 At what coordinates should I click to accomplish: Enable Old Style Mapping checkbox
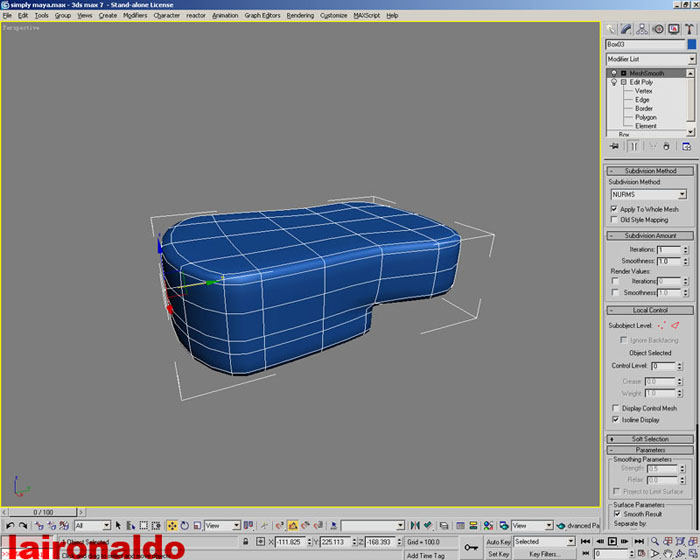tap(614, 219)
